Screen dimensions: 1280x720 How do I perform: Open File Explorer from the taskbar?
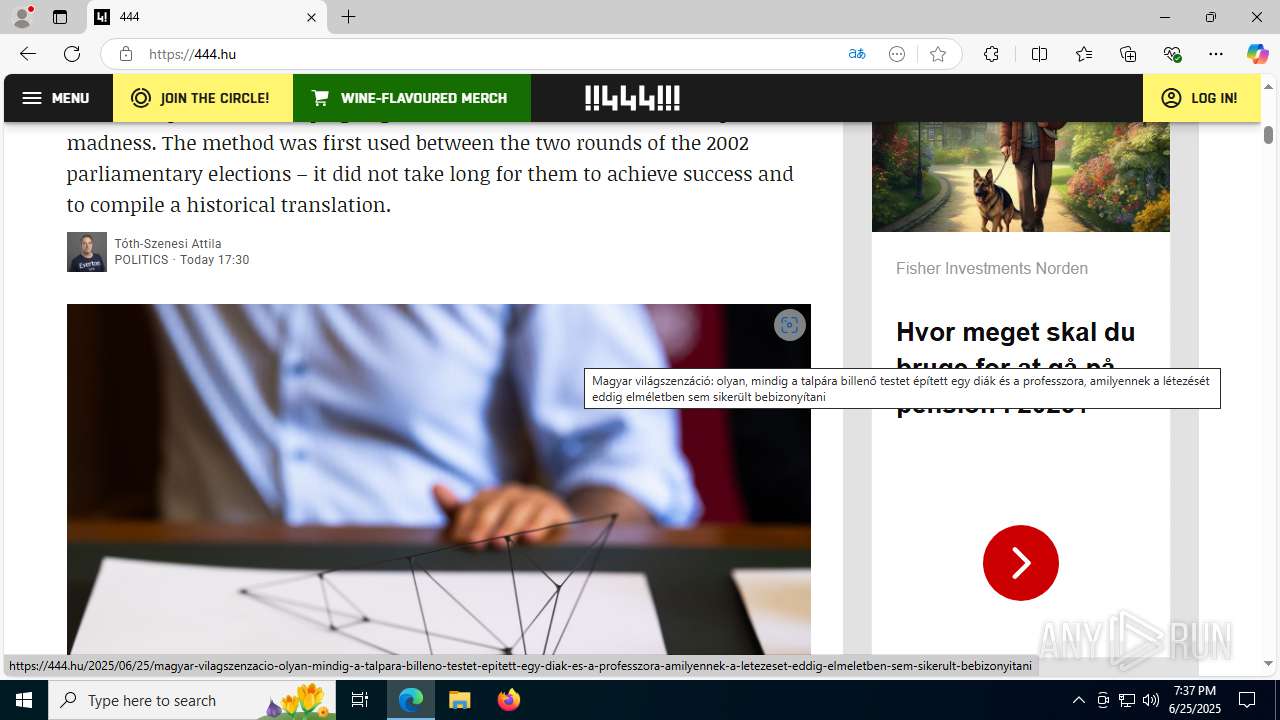pos(459,700)
